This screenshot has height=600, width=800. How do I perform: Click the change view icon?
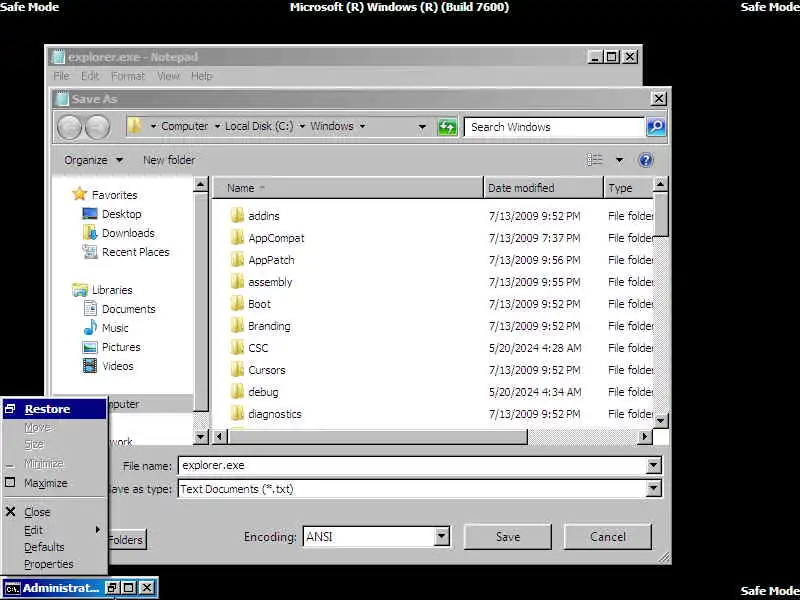coord(594,160)
